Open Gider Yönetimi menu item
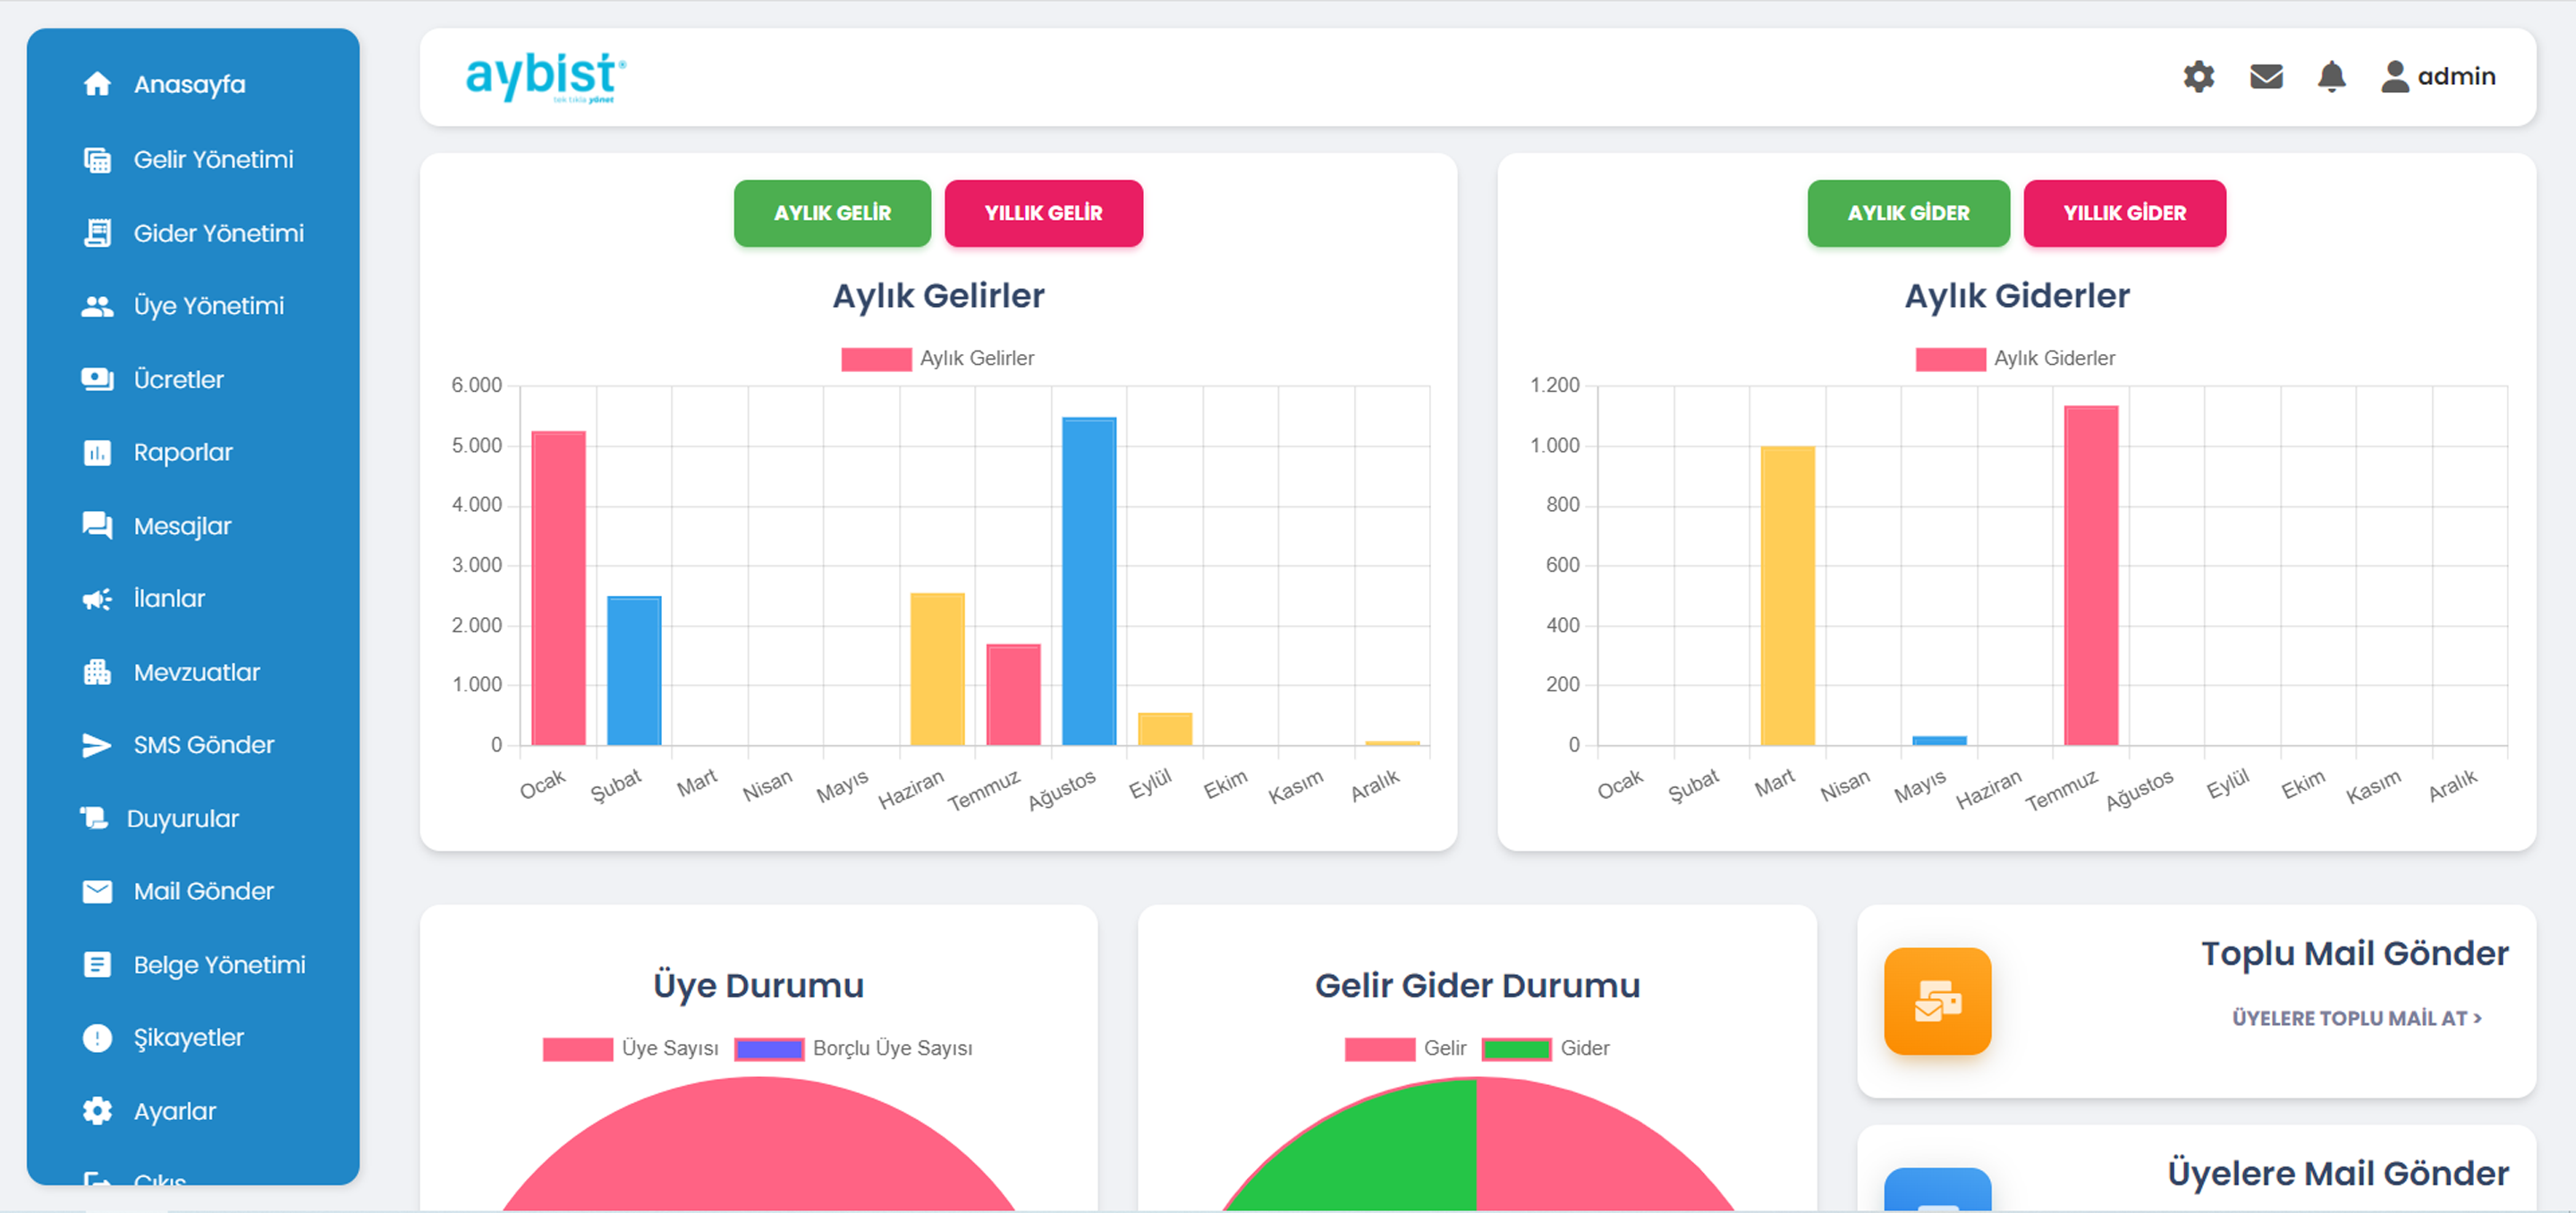2576x1213 pixels. point(193,233)
